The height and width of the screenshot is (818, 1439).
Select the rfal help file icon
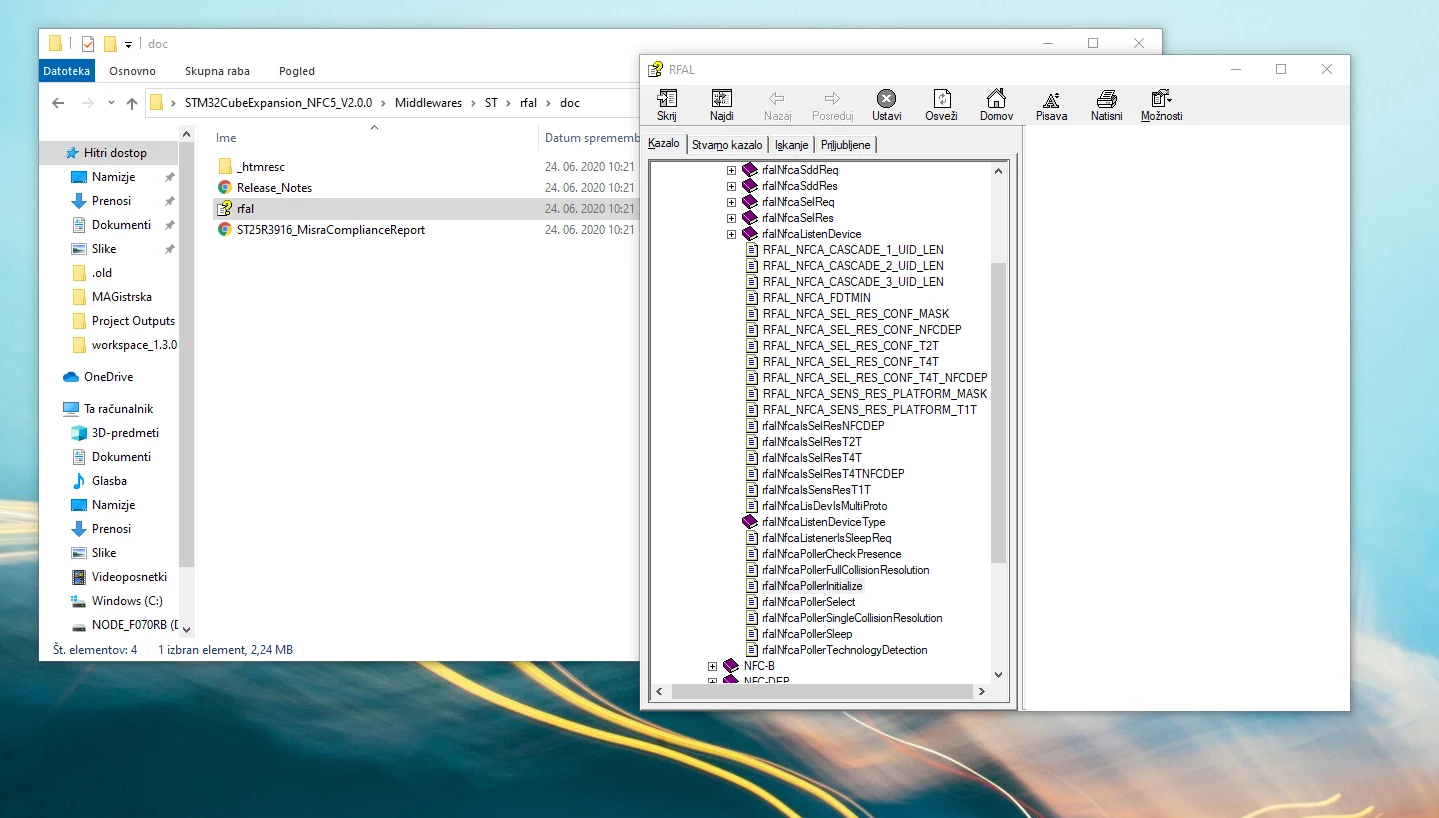pyautogui.click(x=225, y=208)
